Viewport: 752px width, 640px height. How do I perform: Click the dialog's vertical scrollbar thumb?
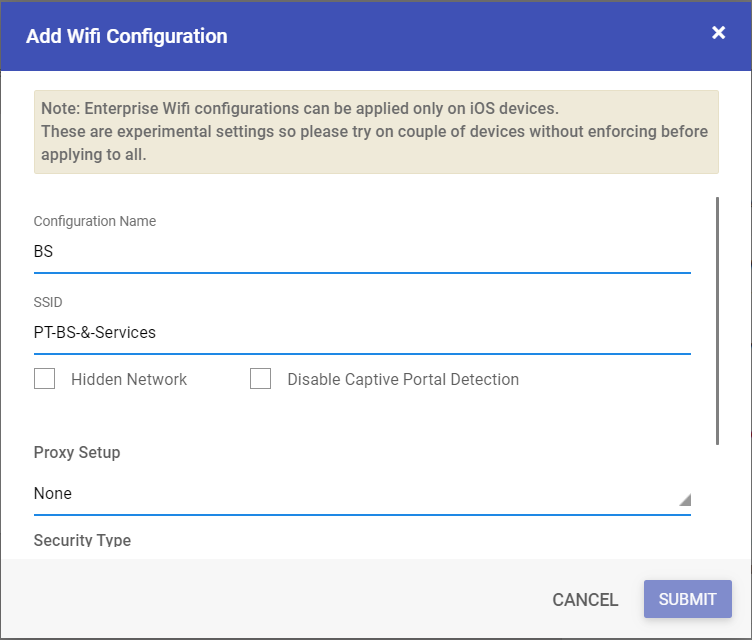point(717,320)
